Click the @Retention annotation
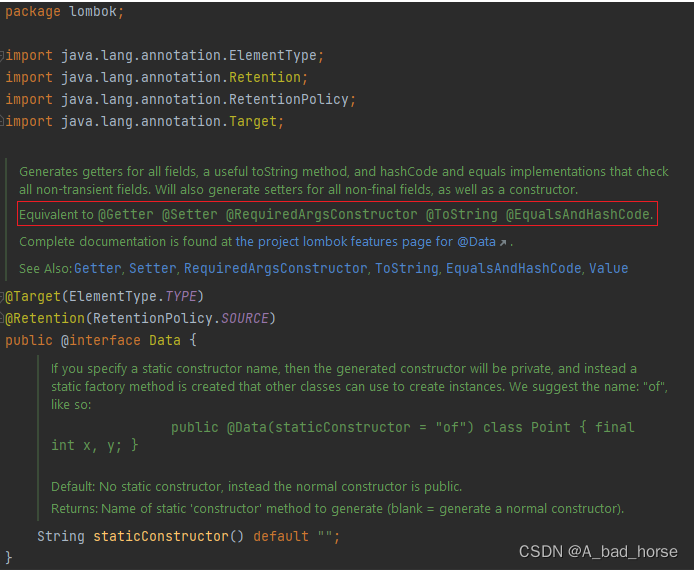This screenshot has height=570, width=694. click(45, 318)
